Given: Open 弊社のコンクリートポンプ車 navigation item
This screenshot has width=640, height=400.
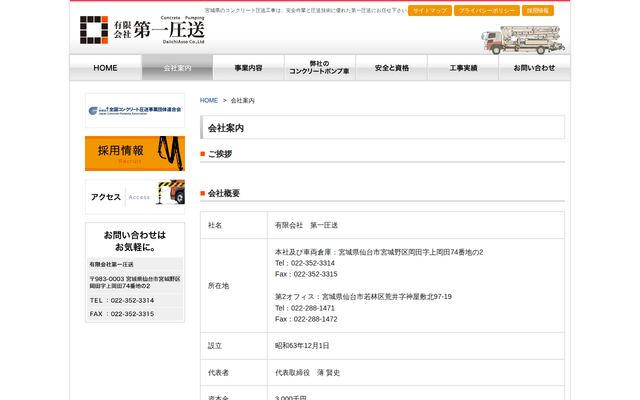Looking at the screenshot, I should tap(320, 68).
